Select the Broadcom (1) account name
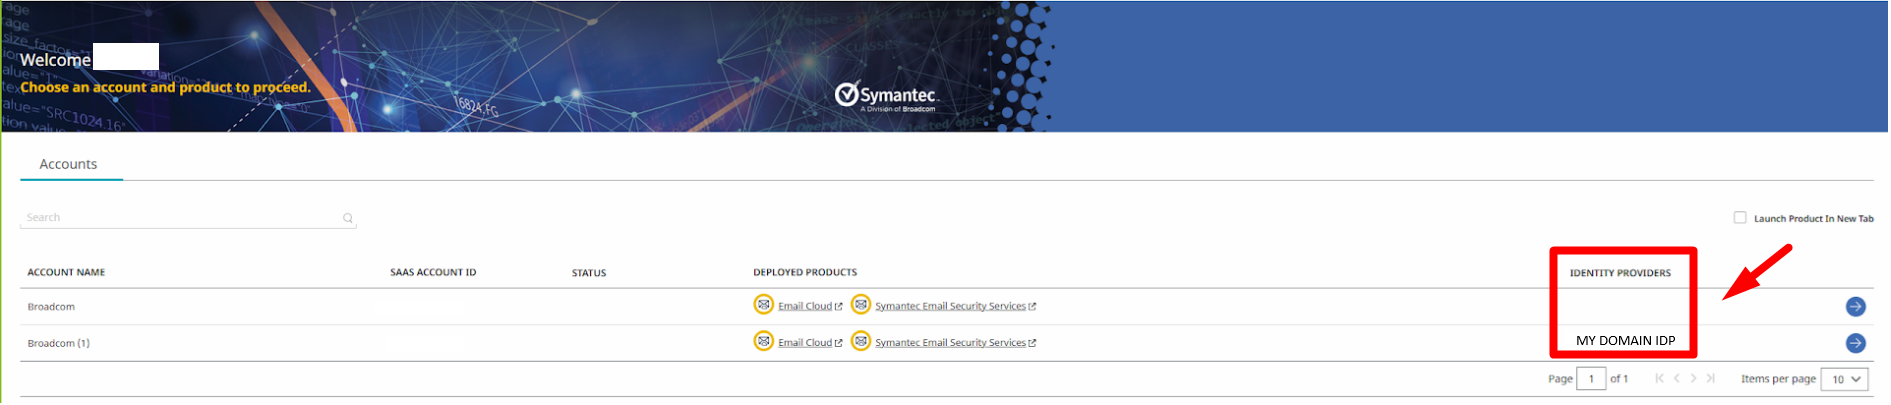 click(x=58, y=343)
